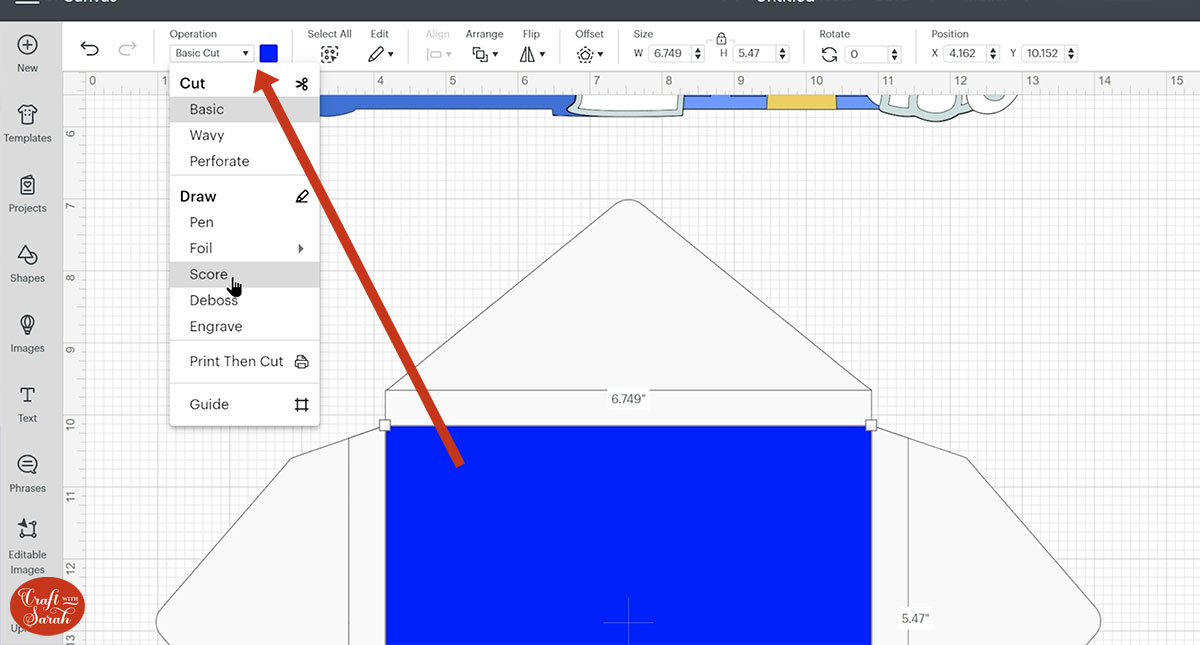Expand the Basic Cut operation dropdown

click(x=212, y=53)
